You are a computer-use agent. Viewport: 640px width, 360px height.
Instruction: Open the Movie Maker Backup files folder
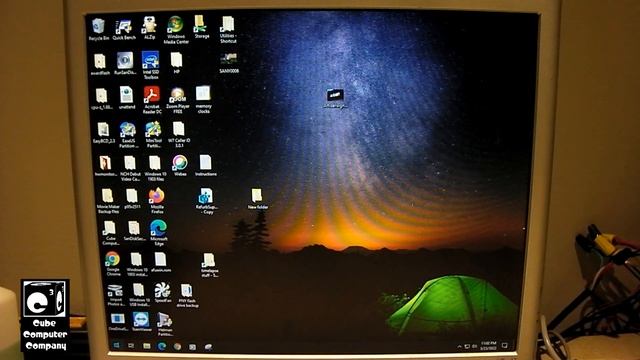(108, 201)
